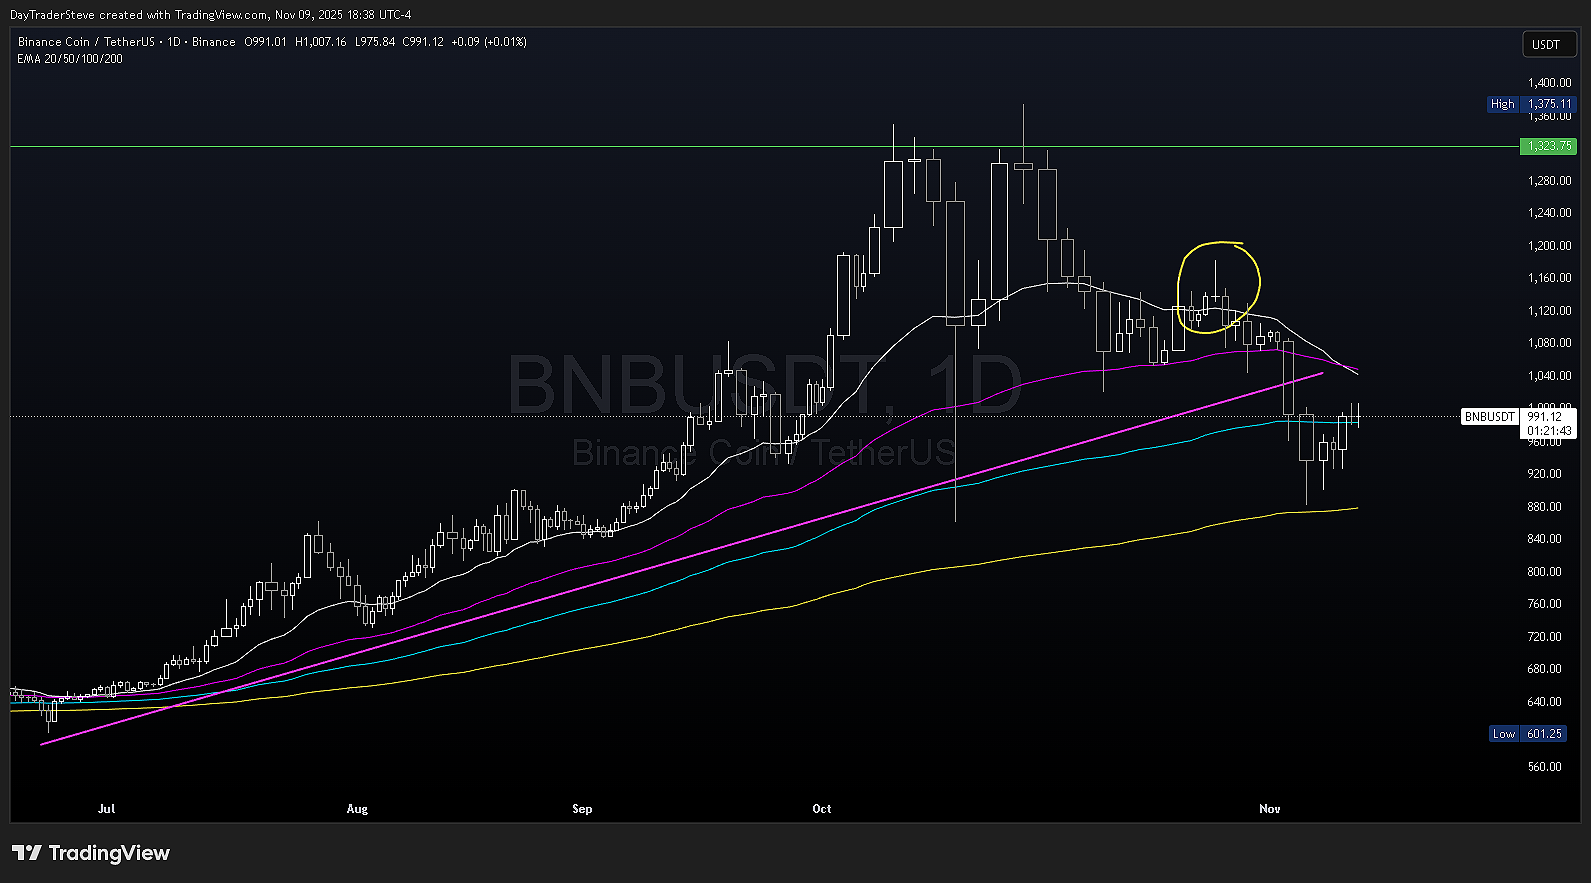Click the 760.00 price axis label
Viewport: 1591px width, 883px height.
point(1544,604)
